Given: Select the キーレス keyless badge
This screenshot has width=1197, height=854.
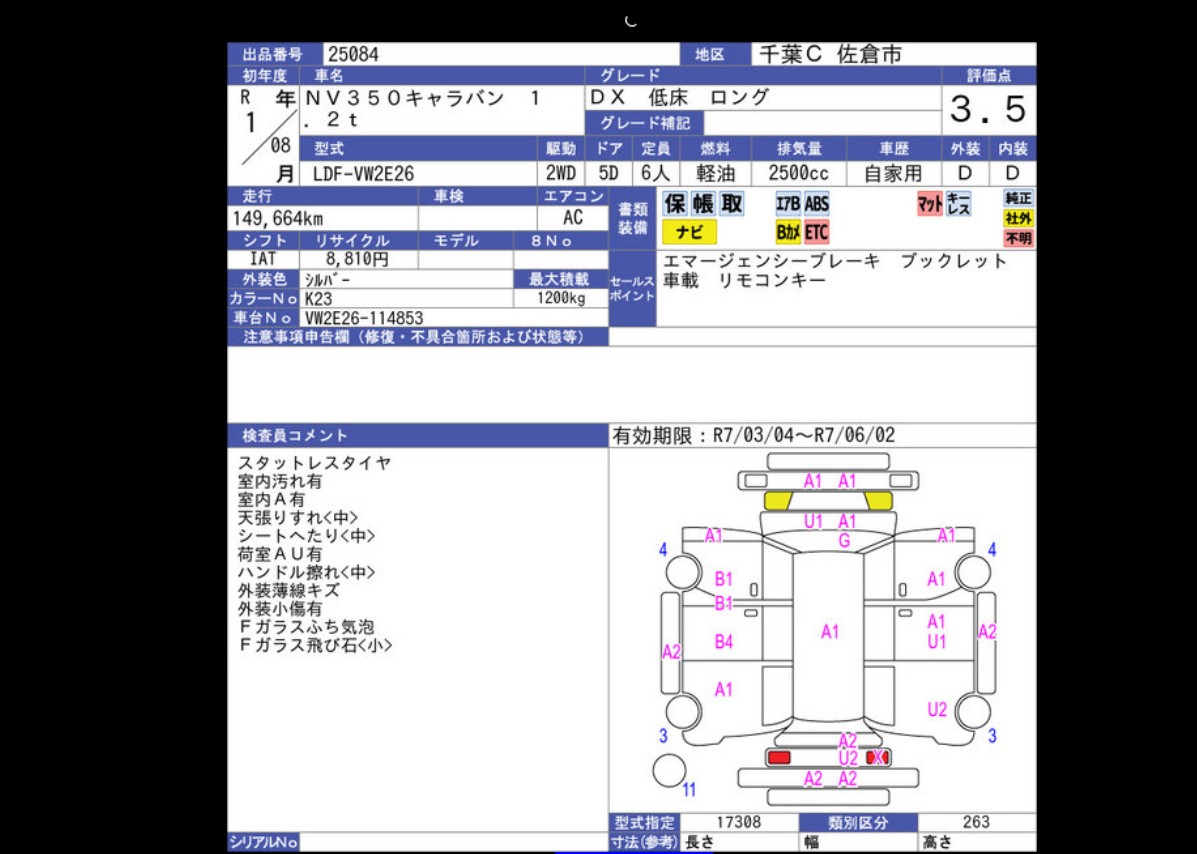Looking at the screenshot, I should point(958,204).
